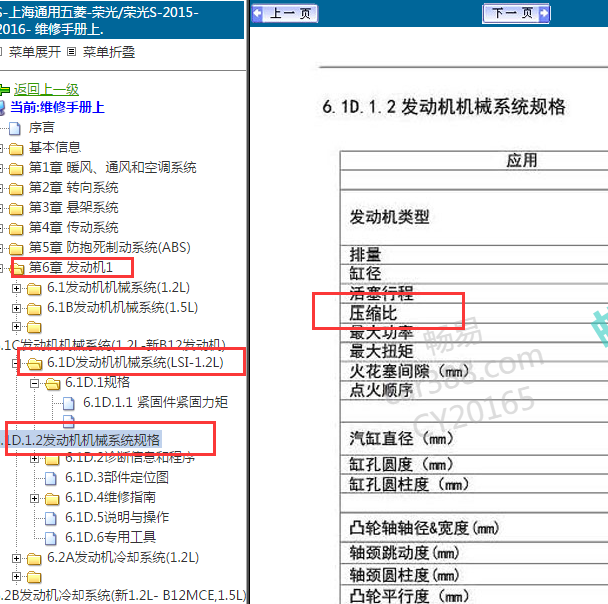Click the 轴颈跳动(mm) table cell
The height and width of the screenshot is (604, 608).
(x=404, y=553)
